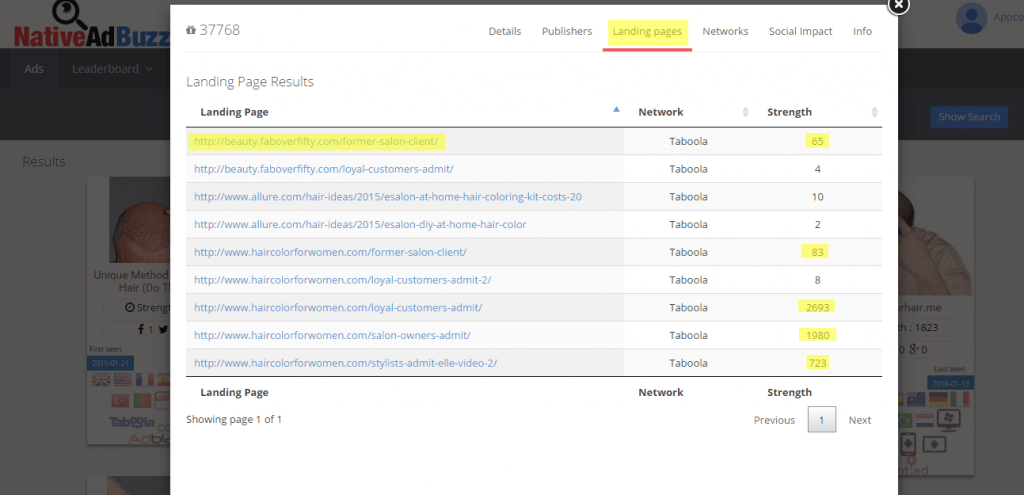Click the Strength value 83
This screenshot has width=1024, height=495.
(817, 252)
